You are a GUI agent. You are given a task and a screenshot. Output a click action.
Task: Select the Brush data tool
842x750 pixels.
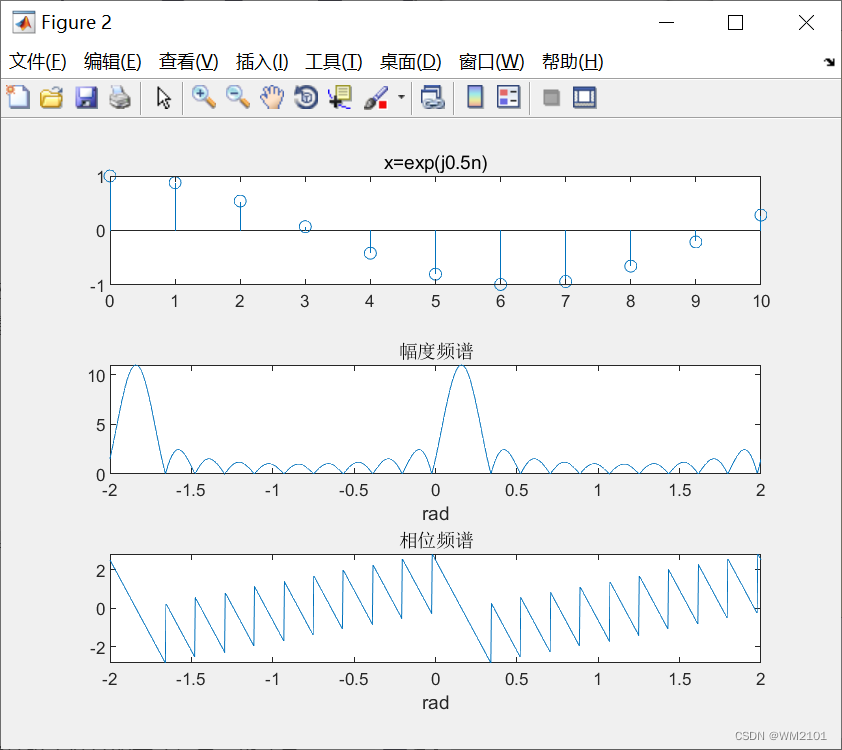click(376, 98)
